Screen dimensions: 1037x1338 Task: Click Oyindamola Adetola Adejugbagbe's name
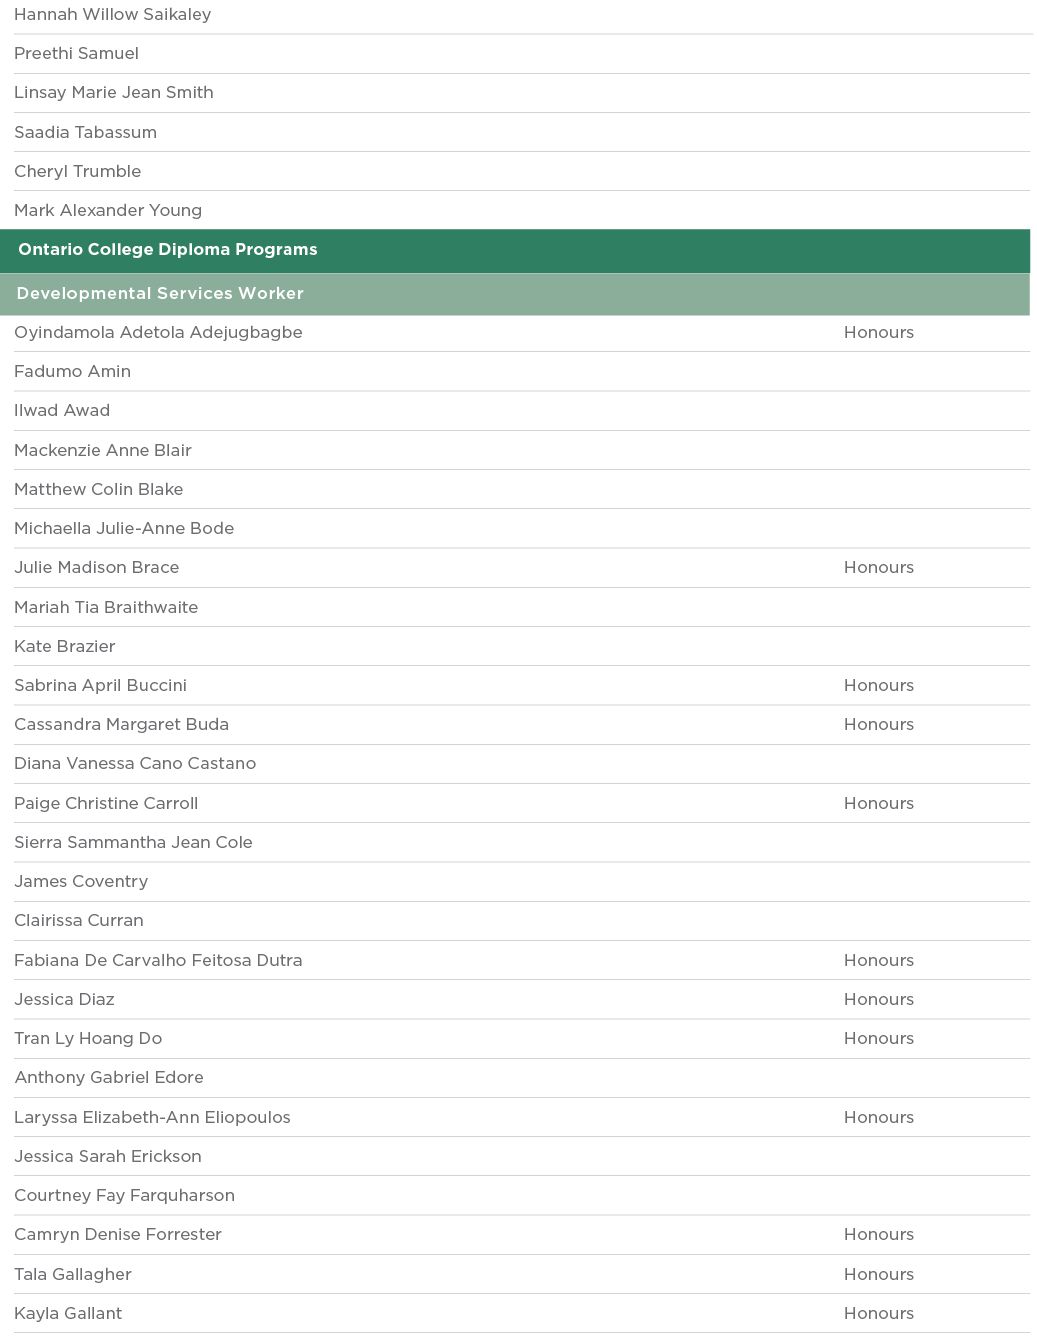(158, 333)
